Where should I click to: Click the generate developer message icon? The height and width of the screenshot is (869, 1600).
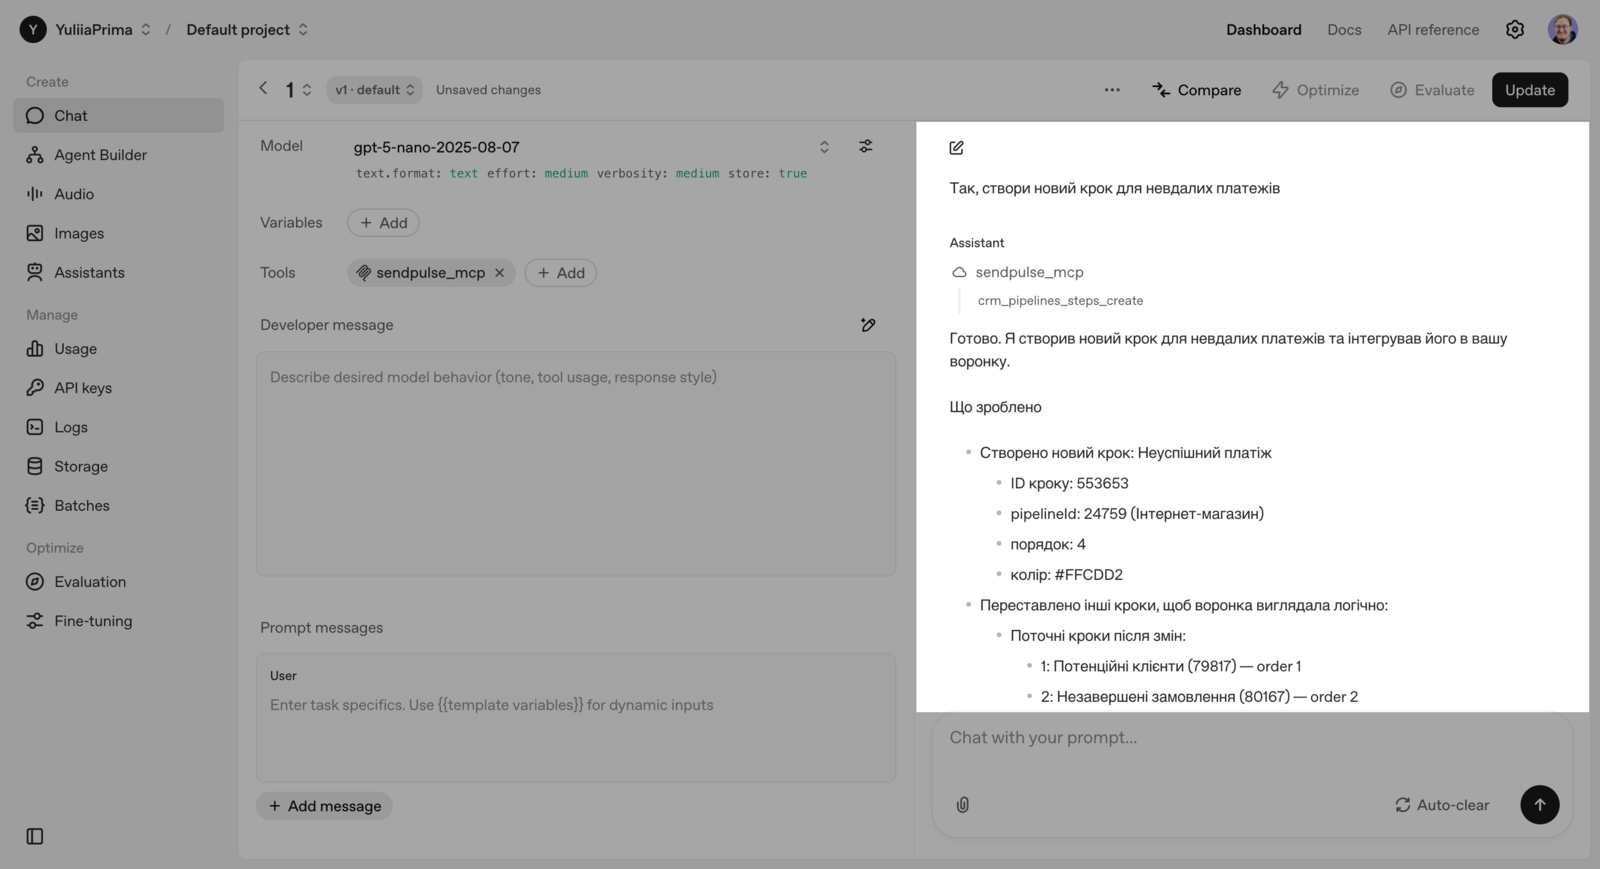point(868,325)
